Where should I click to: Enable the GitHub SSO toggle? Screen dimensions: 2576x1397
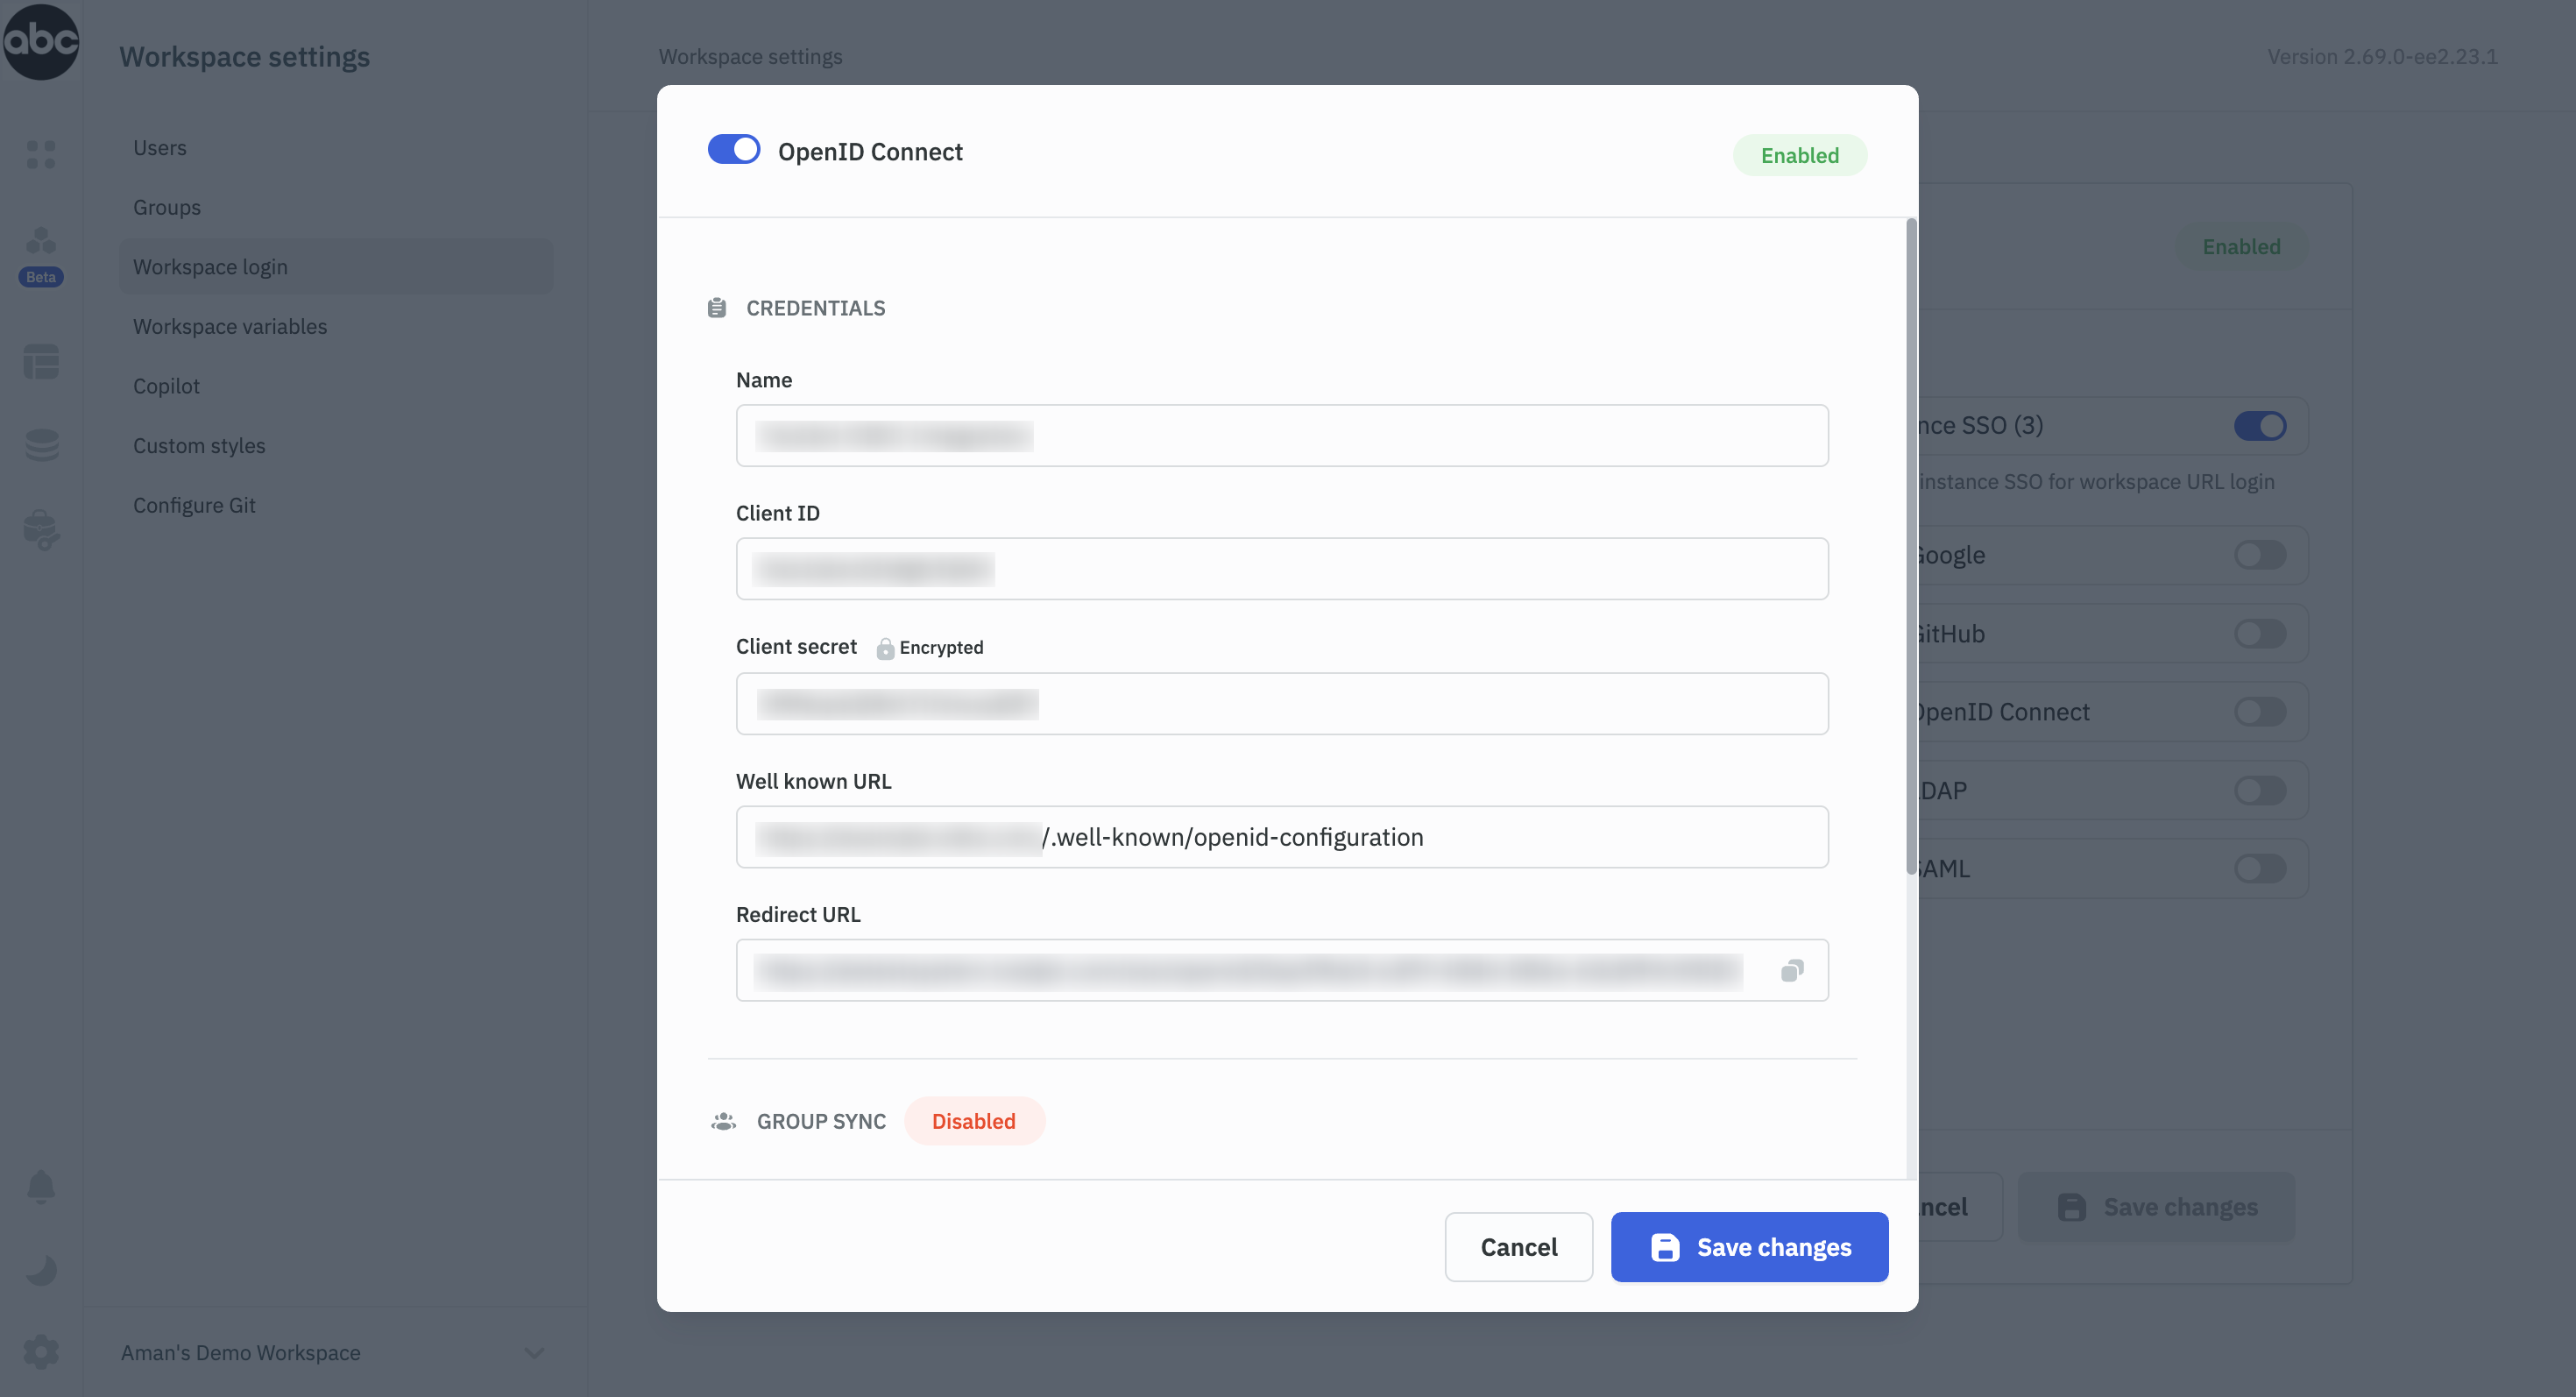pos(2259,634)
